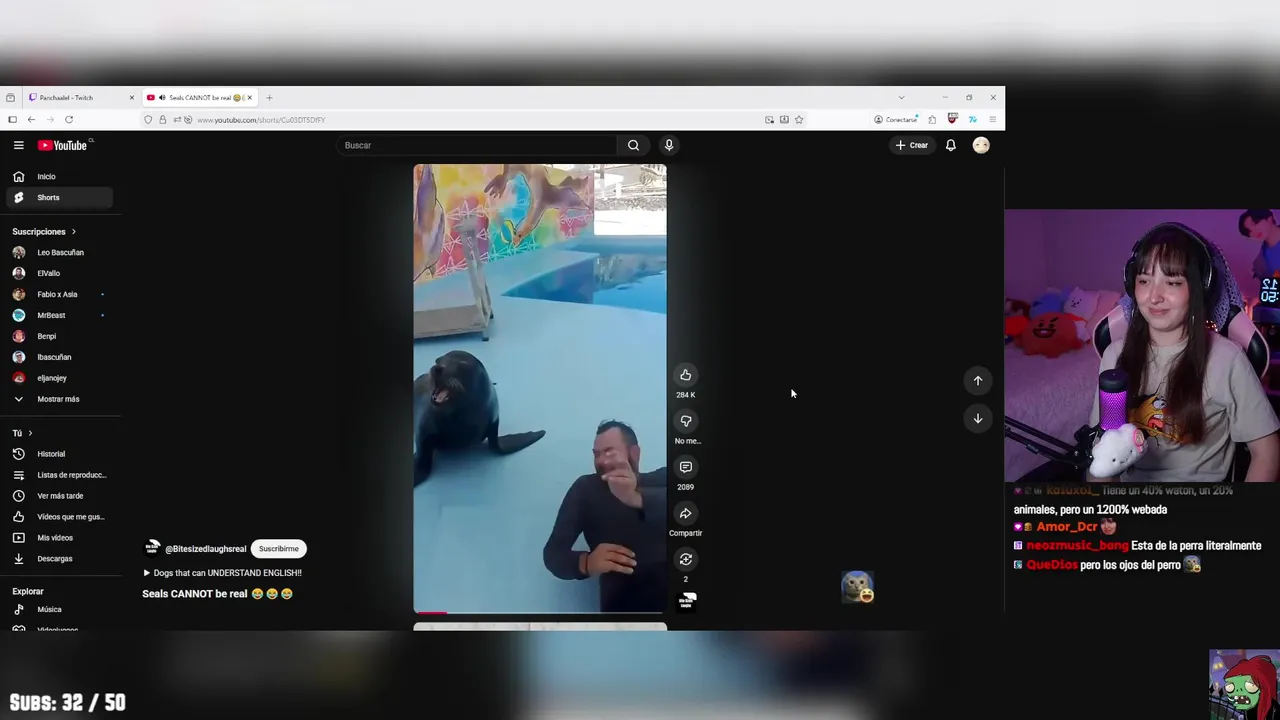
Task: Open Leo Bascuñan channel
Action: tap(58, 252)
